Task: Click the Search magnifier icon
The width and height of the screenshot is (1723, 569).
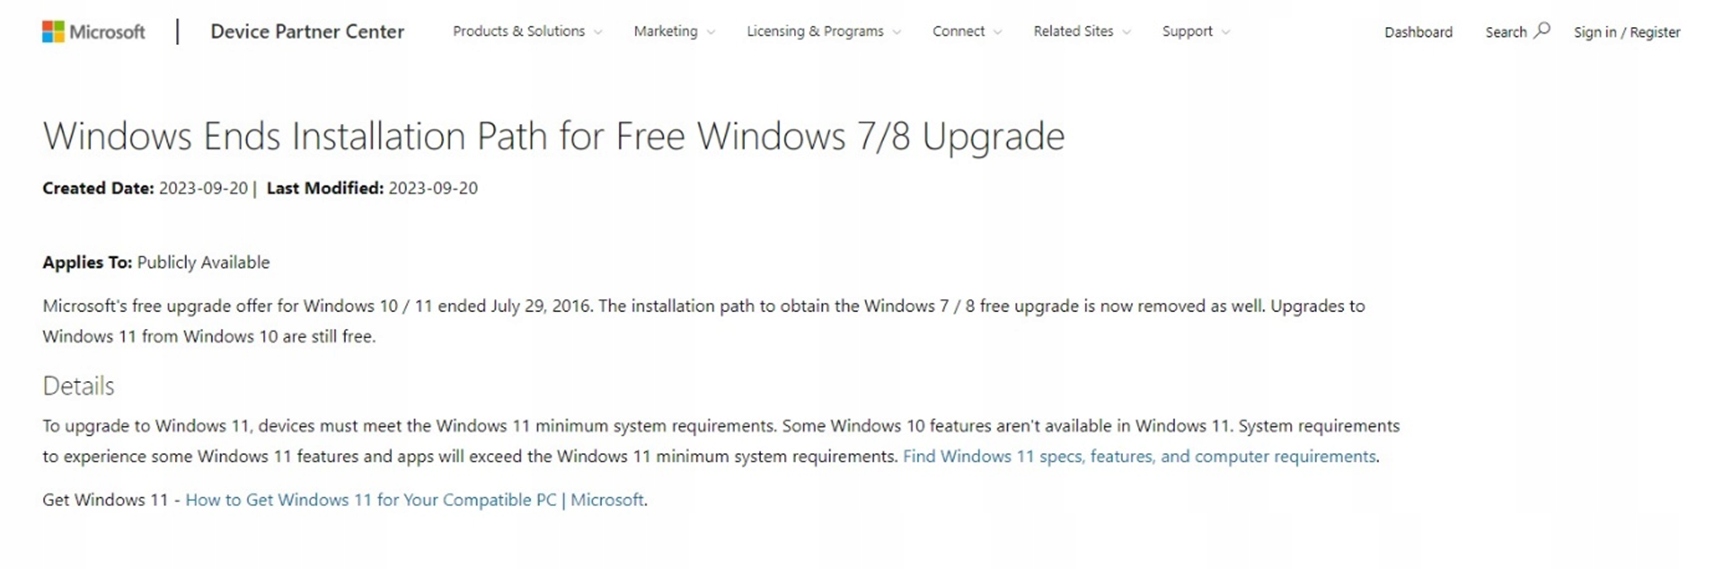Action: tap(1542, 30)
